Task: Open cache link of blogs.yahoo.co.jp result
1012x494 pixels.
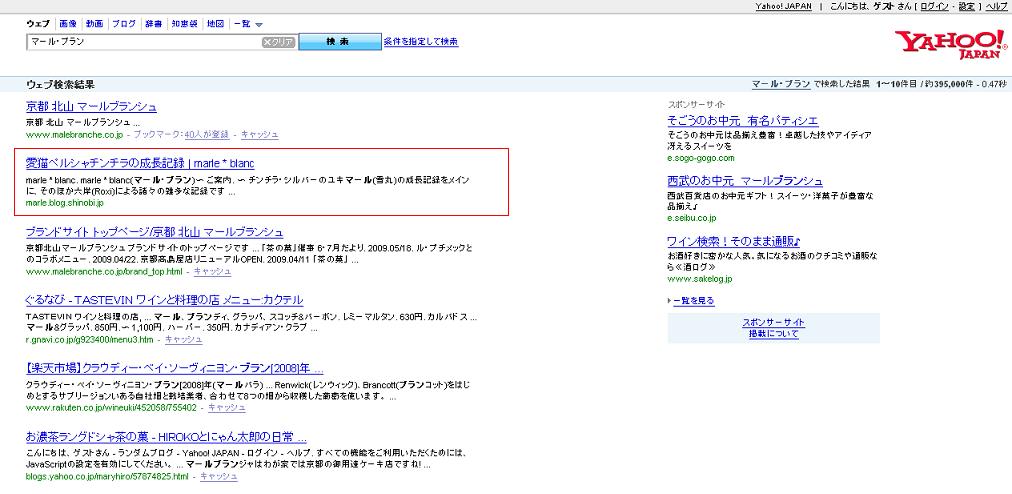Action: [219, 477]
